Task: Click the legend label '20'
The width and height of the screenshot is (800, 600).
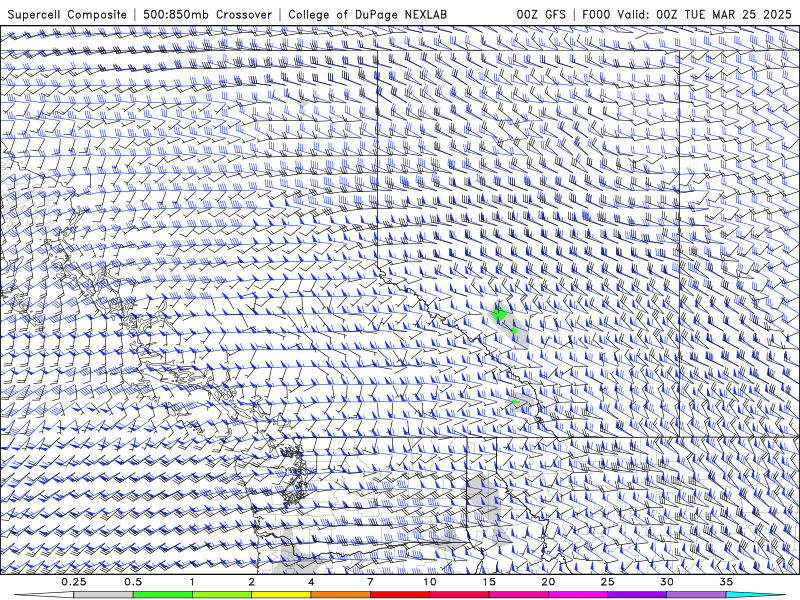Action: tap(548, 582)
